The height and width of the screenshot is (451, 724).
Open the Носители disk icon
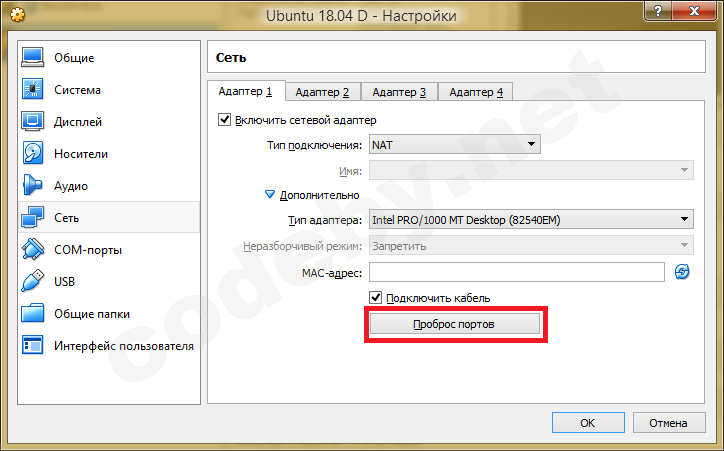[x=32, y=153]
